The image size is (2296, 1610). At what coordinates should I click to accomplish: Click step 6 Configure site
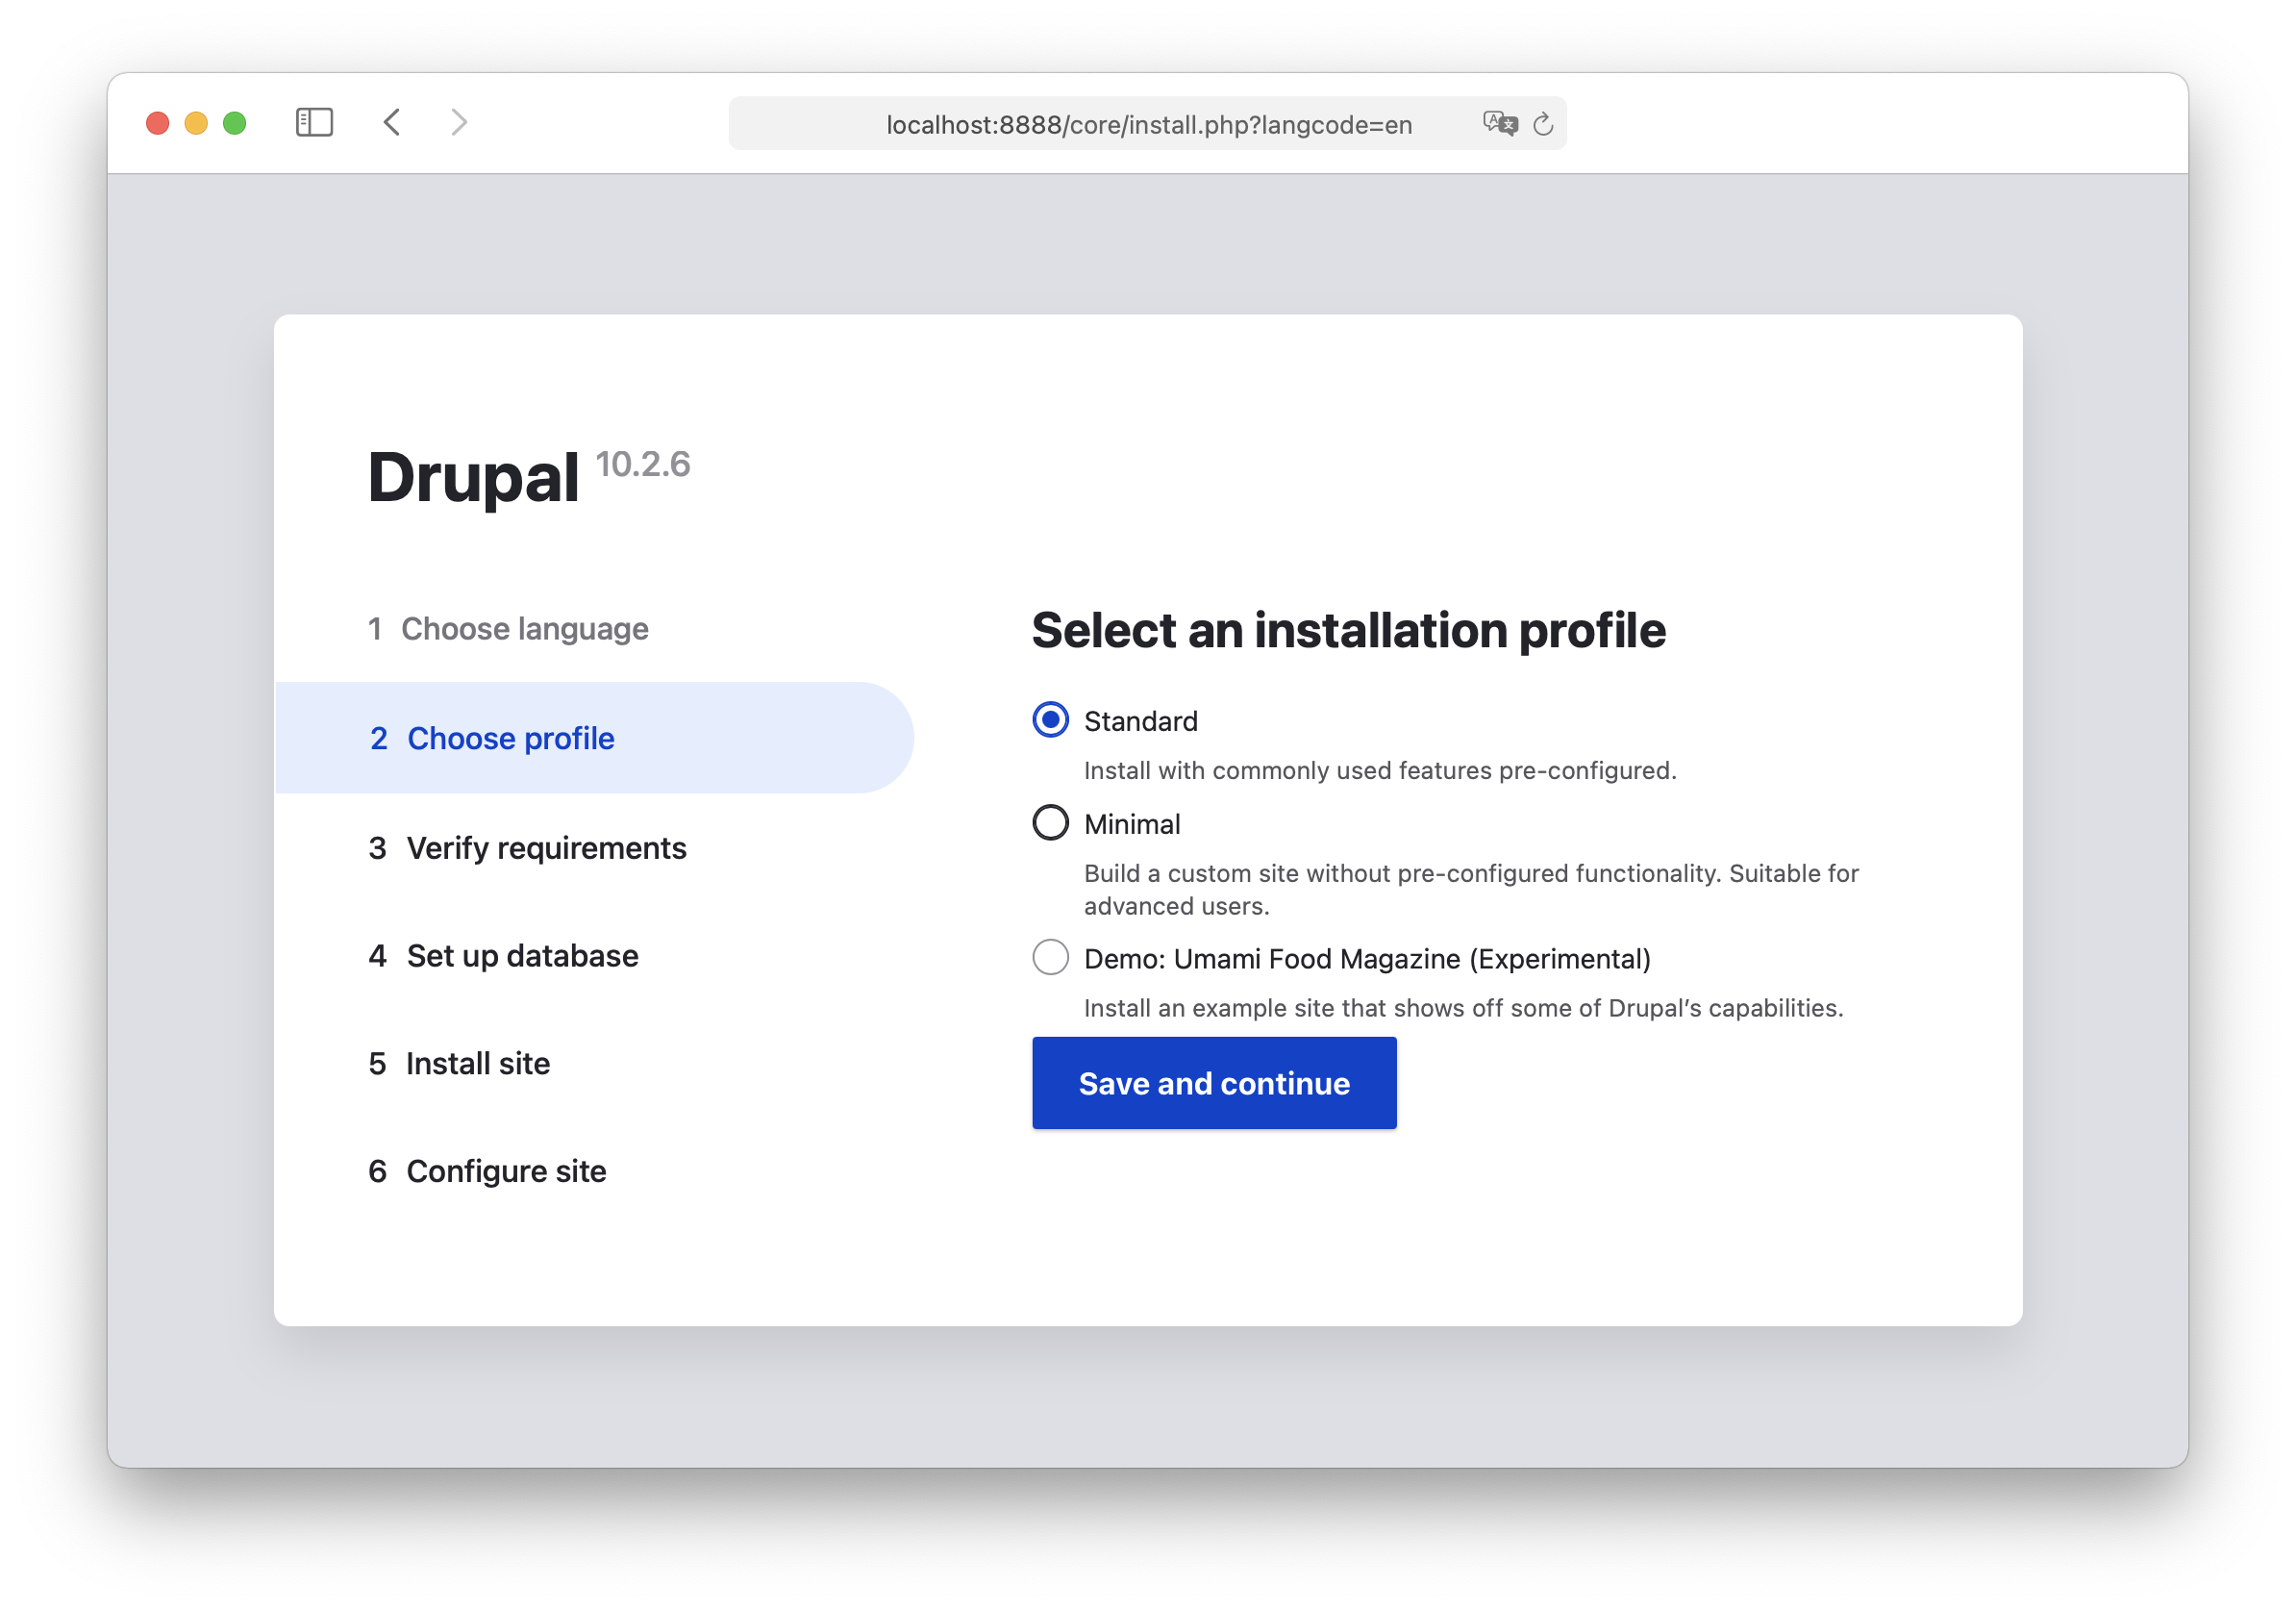[487, 1171]
